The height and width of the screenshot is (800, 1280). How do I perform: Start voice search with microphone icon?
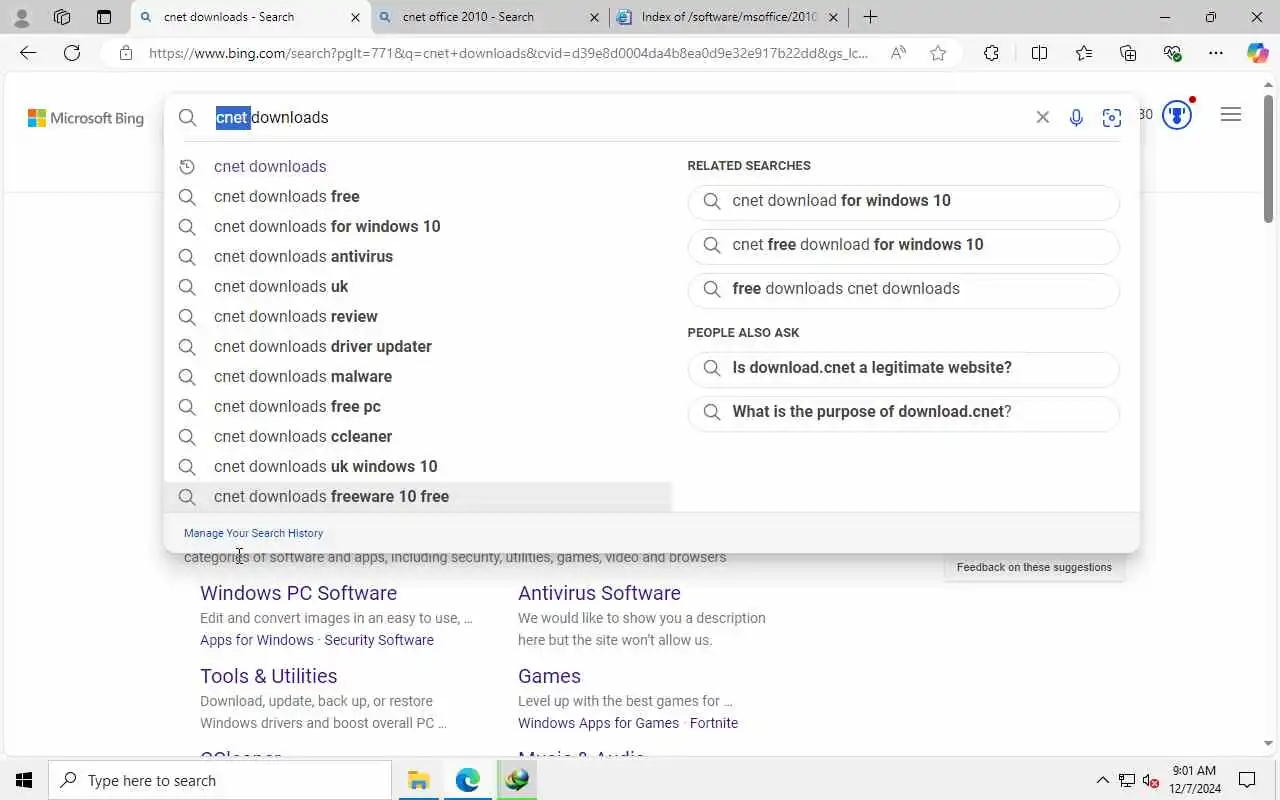(x=1076, y=117)
